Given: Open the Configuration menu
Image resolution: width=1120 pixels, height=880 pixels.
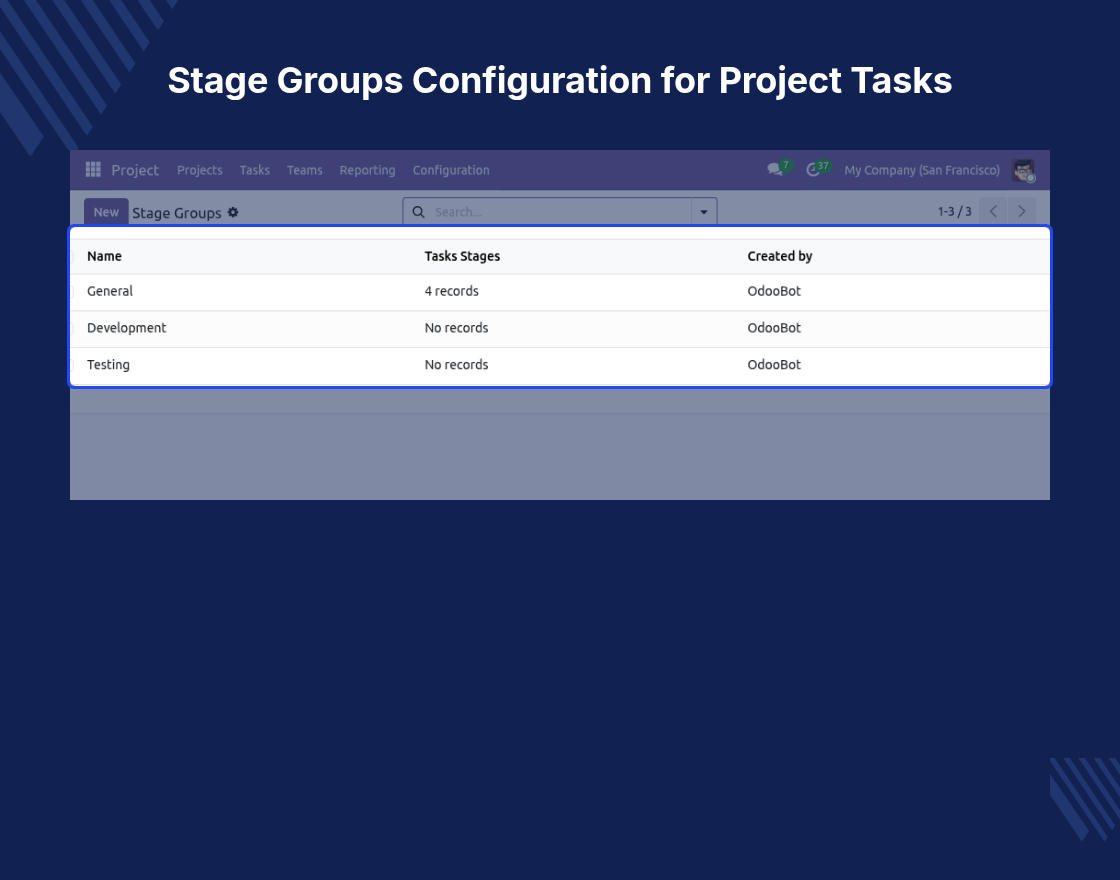Looking at the screenshot, I should (x=451, y=170).
